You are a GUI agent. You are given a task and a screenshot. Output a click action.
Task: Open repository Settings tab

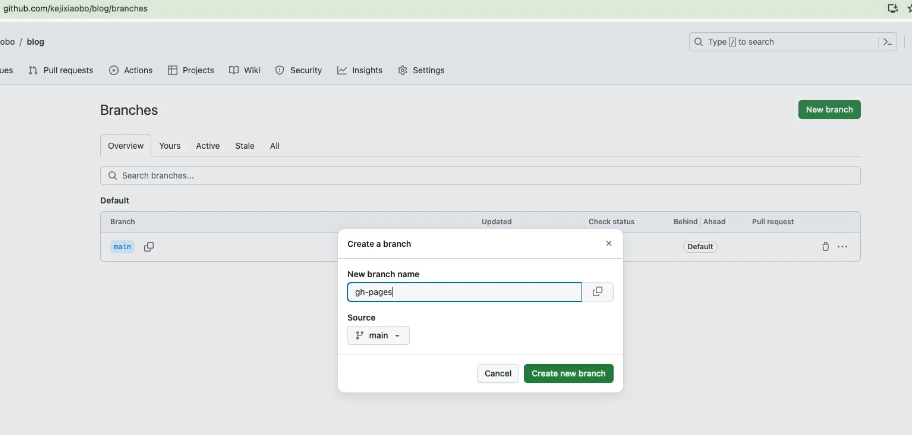(x=421, y=70)
